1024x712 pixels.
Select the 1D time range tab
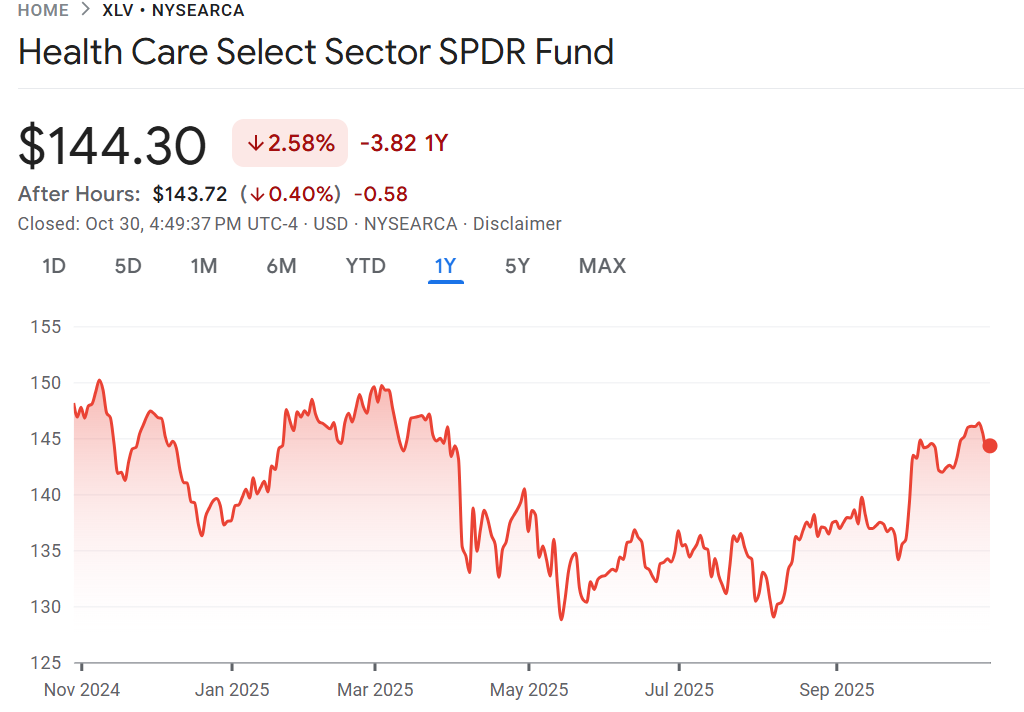[54, 266]
